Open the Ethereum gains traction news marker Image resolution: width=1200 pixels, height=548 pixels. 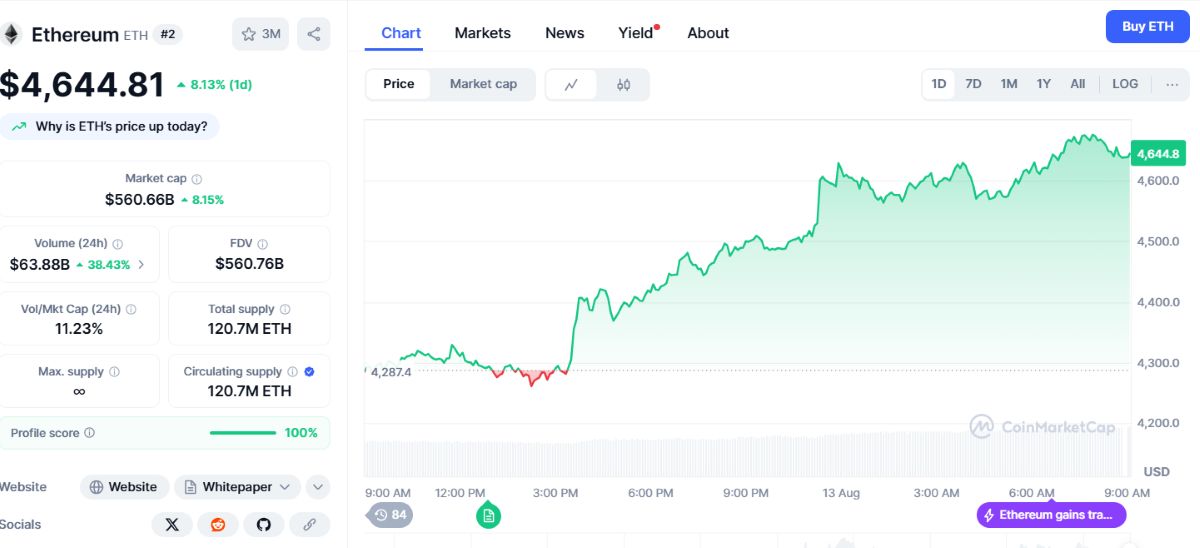[x=1052, y=515]
